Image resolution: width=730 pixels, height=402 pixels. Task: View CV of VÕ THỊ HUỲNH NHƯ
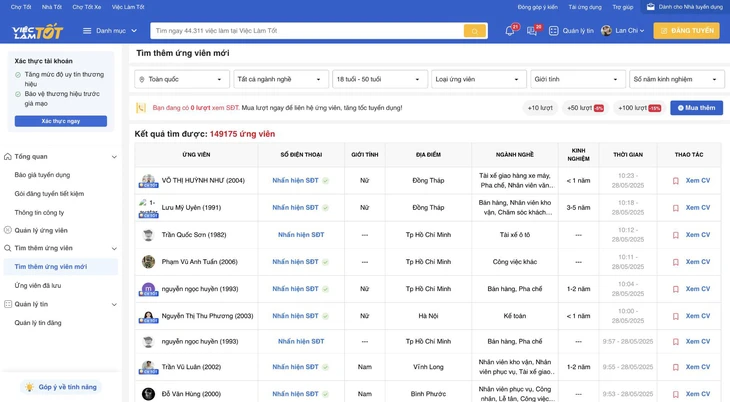click(x=697, y=181)
